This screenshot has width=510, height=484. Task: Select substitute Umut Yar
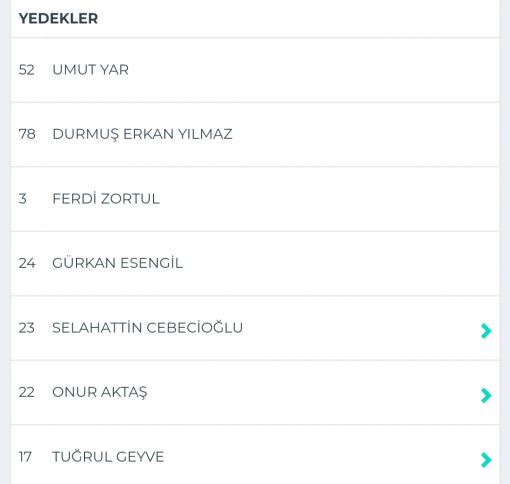pos(90,70)
